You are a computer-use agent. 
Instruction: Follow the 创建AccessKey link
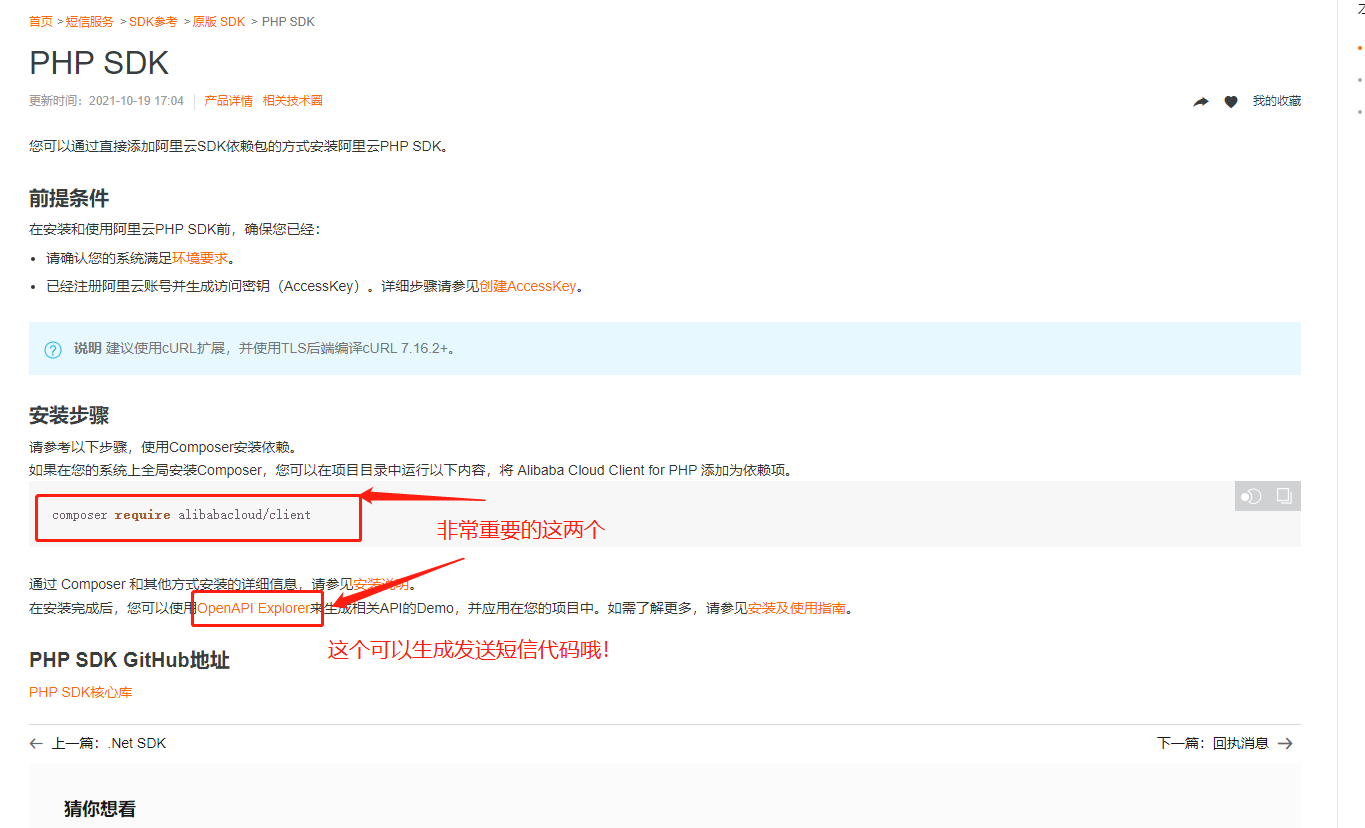click(x=527, y=286)
